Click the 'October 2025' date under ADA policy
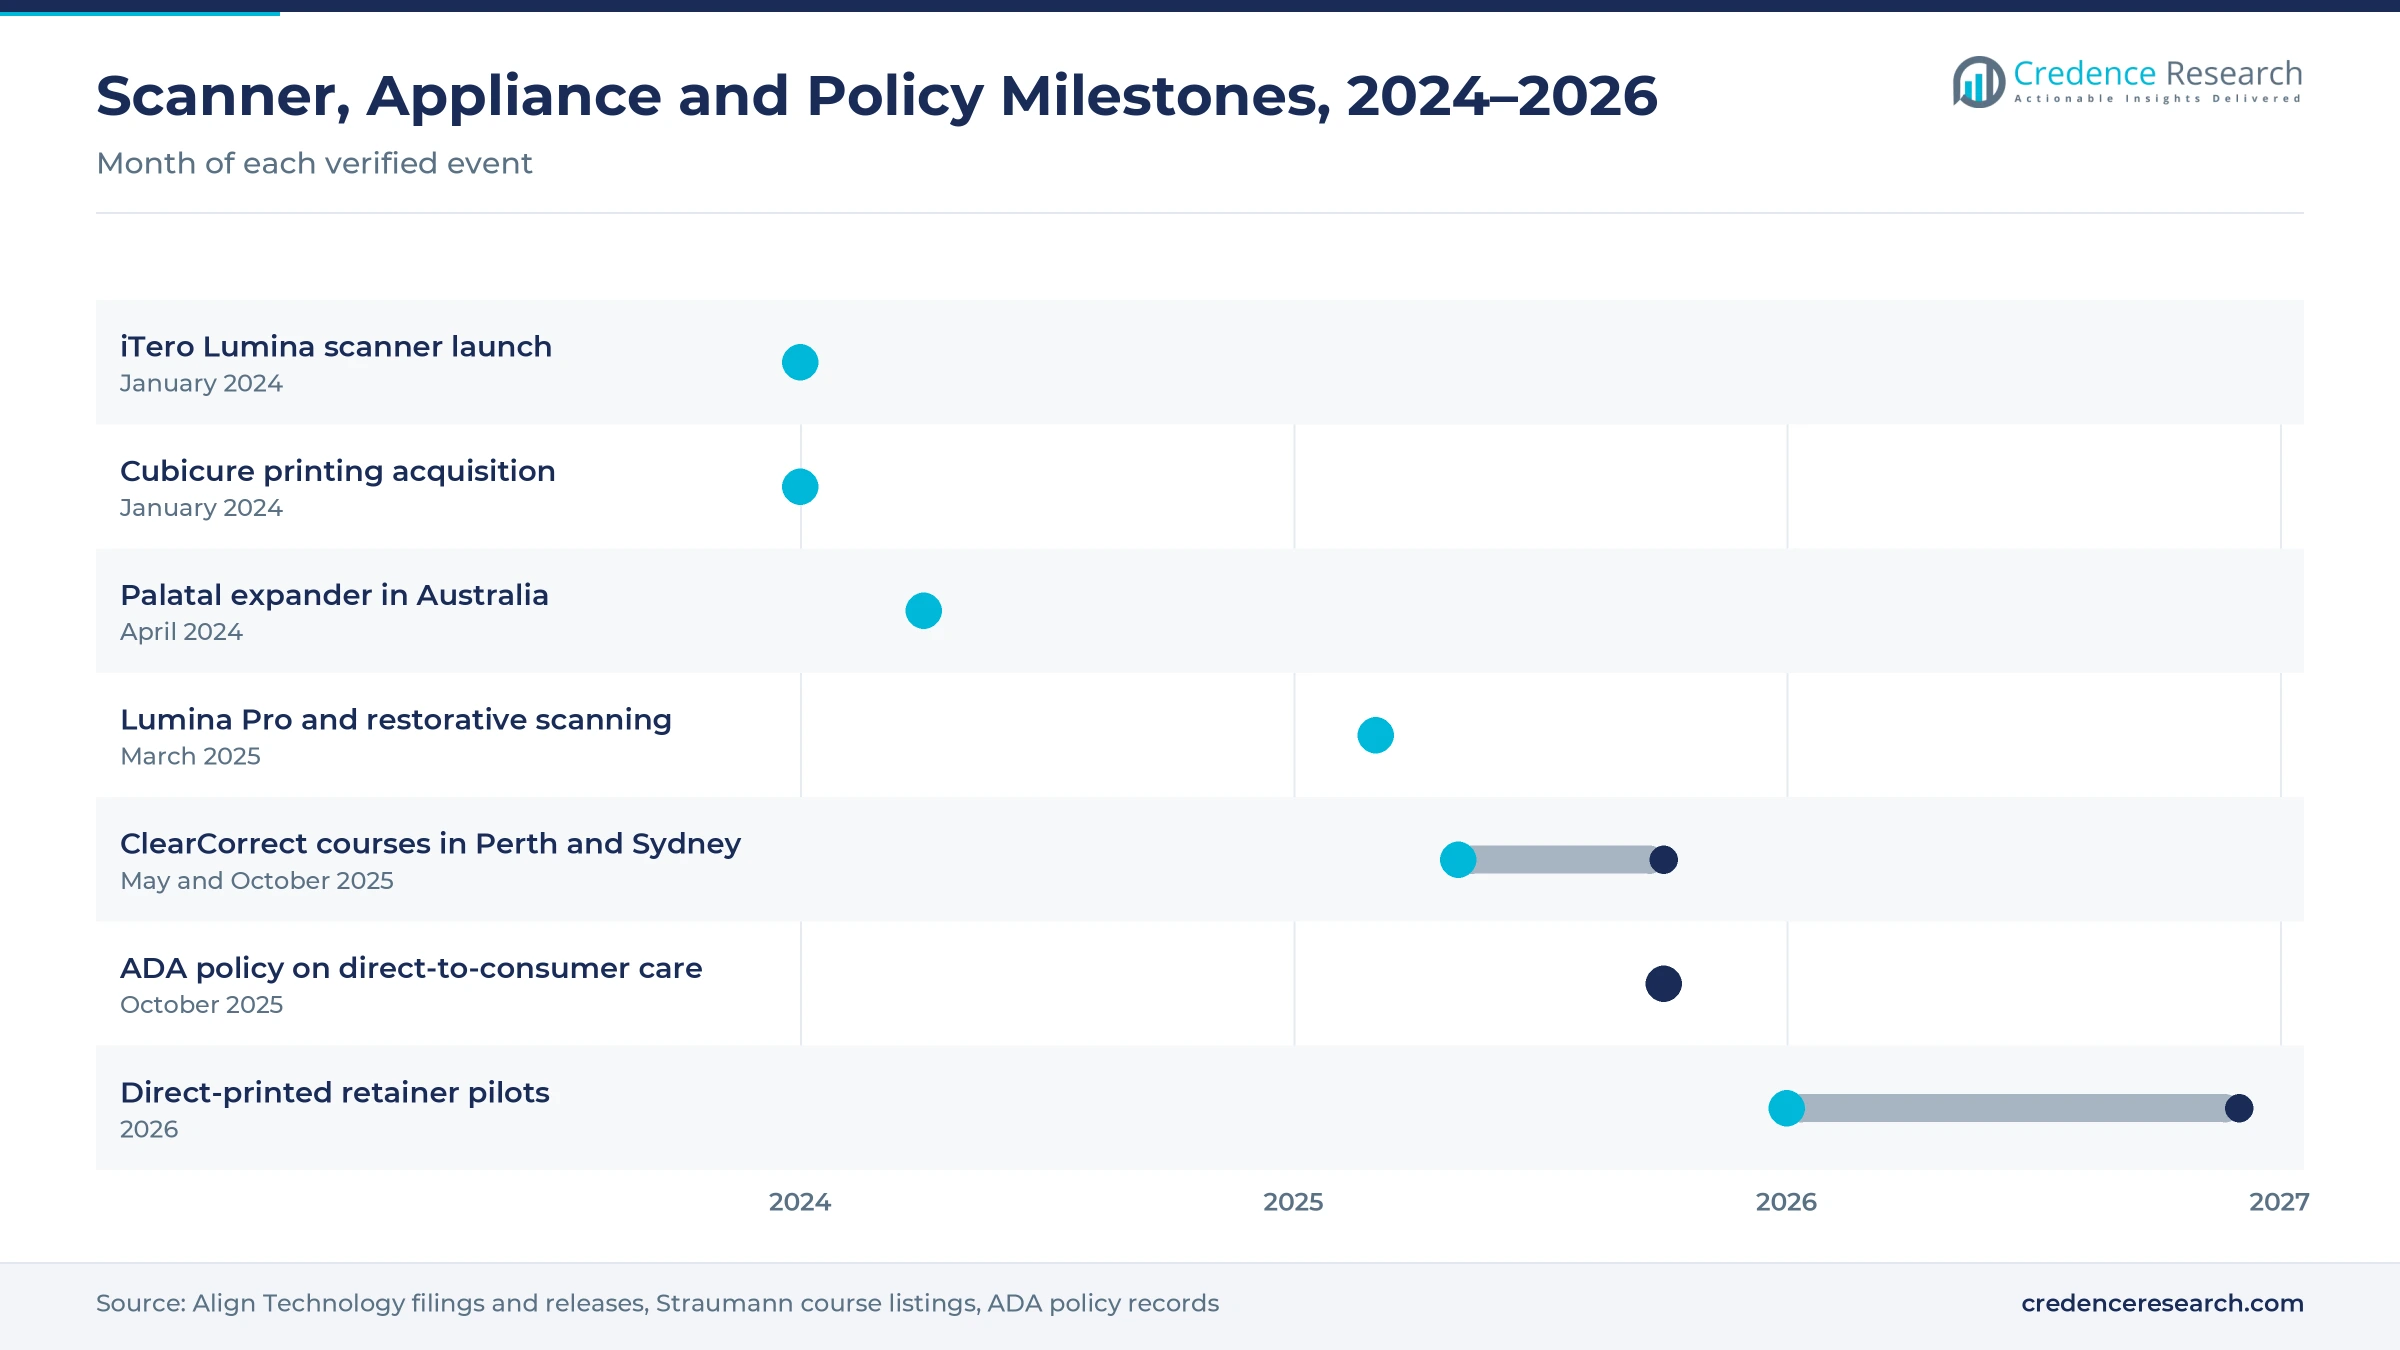The image size is (2400, 1350). click(x=201, y=1005)
